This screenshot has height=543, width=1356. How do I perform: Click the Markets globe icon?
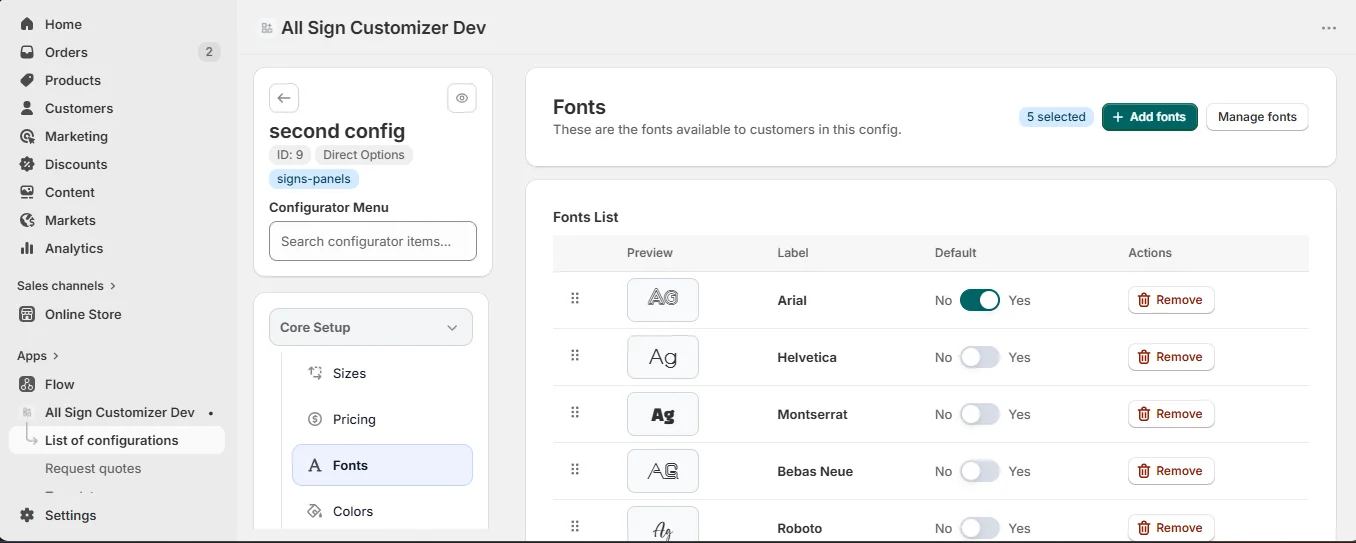point(27,220)
